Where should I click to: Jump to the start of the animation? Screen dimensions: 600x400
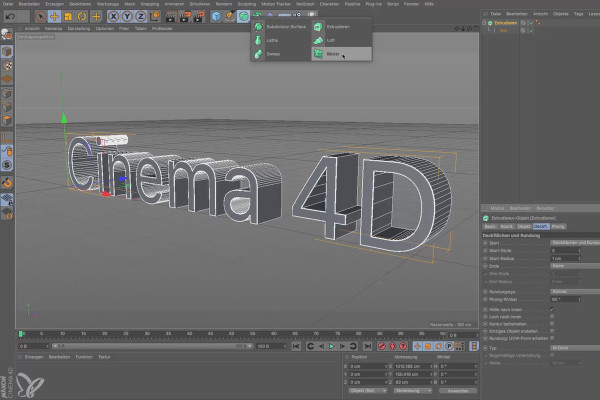pos(296,346)
